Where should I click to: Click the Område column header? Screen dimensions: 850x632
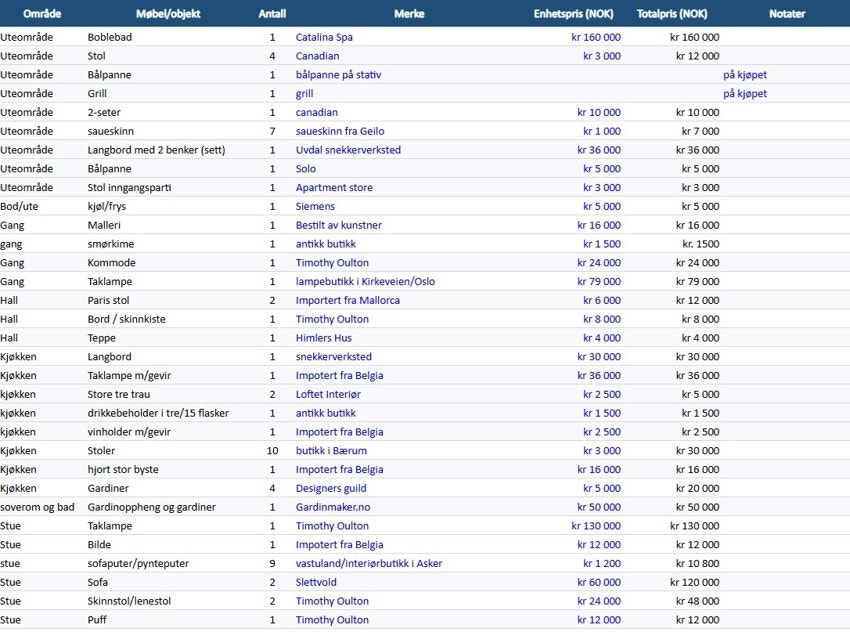42,13
